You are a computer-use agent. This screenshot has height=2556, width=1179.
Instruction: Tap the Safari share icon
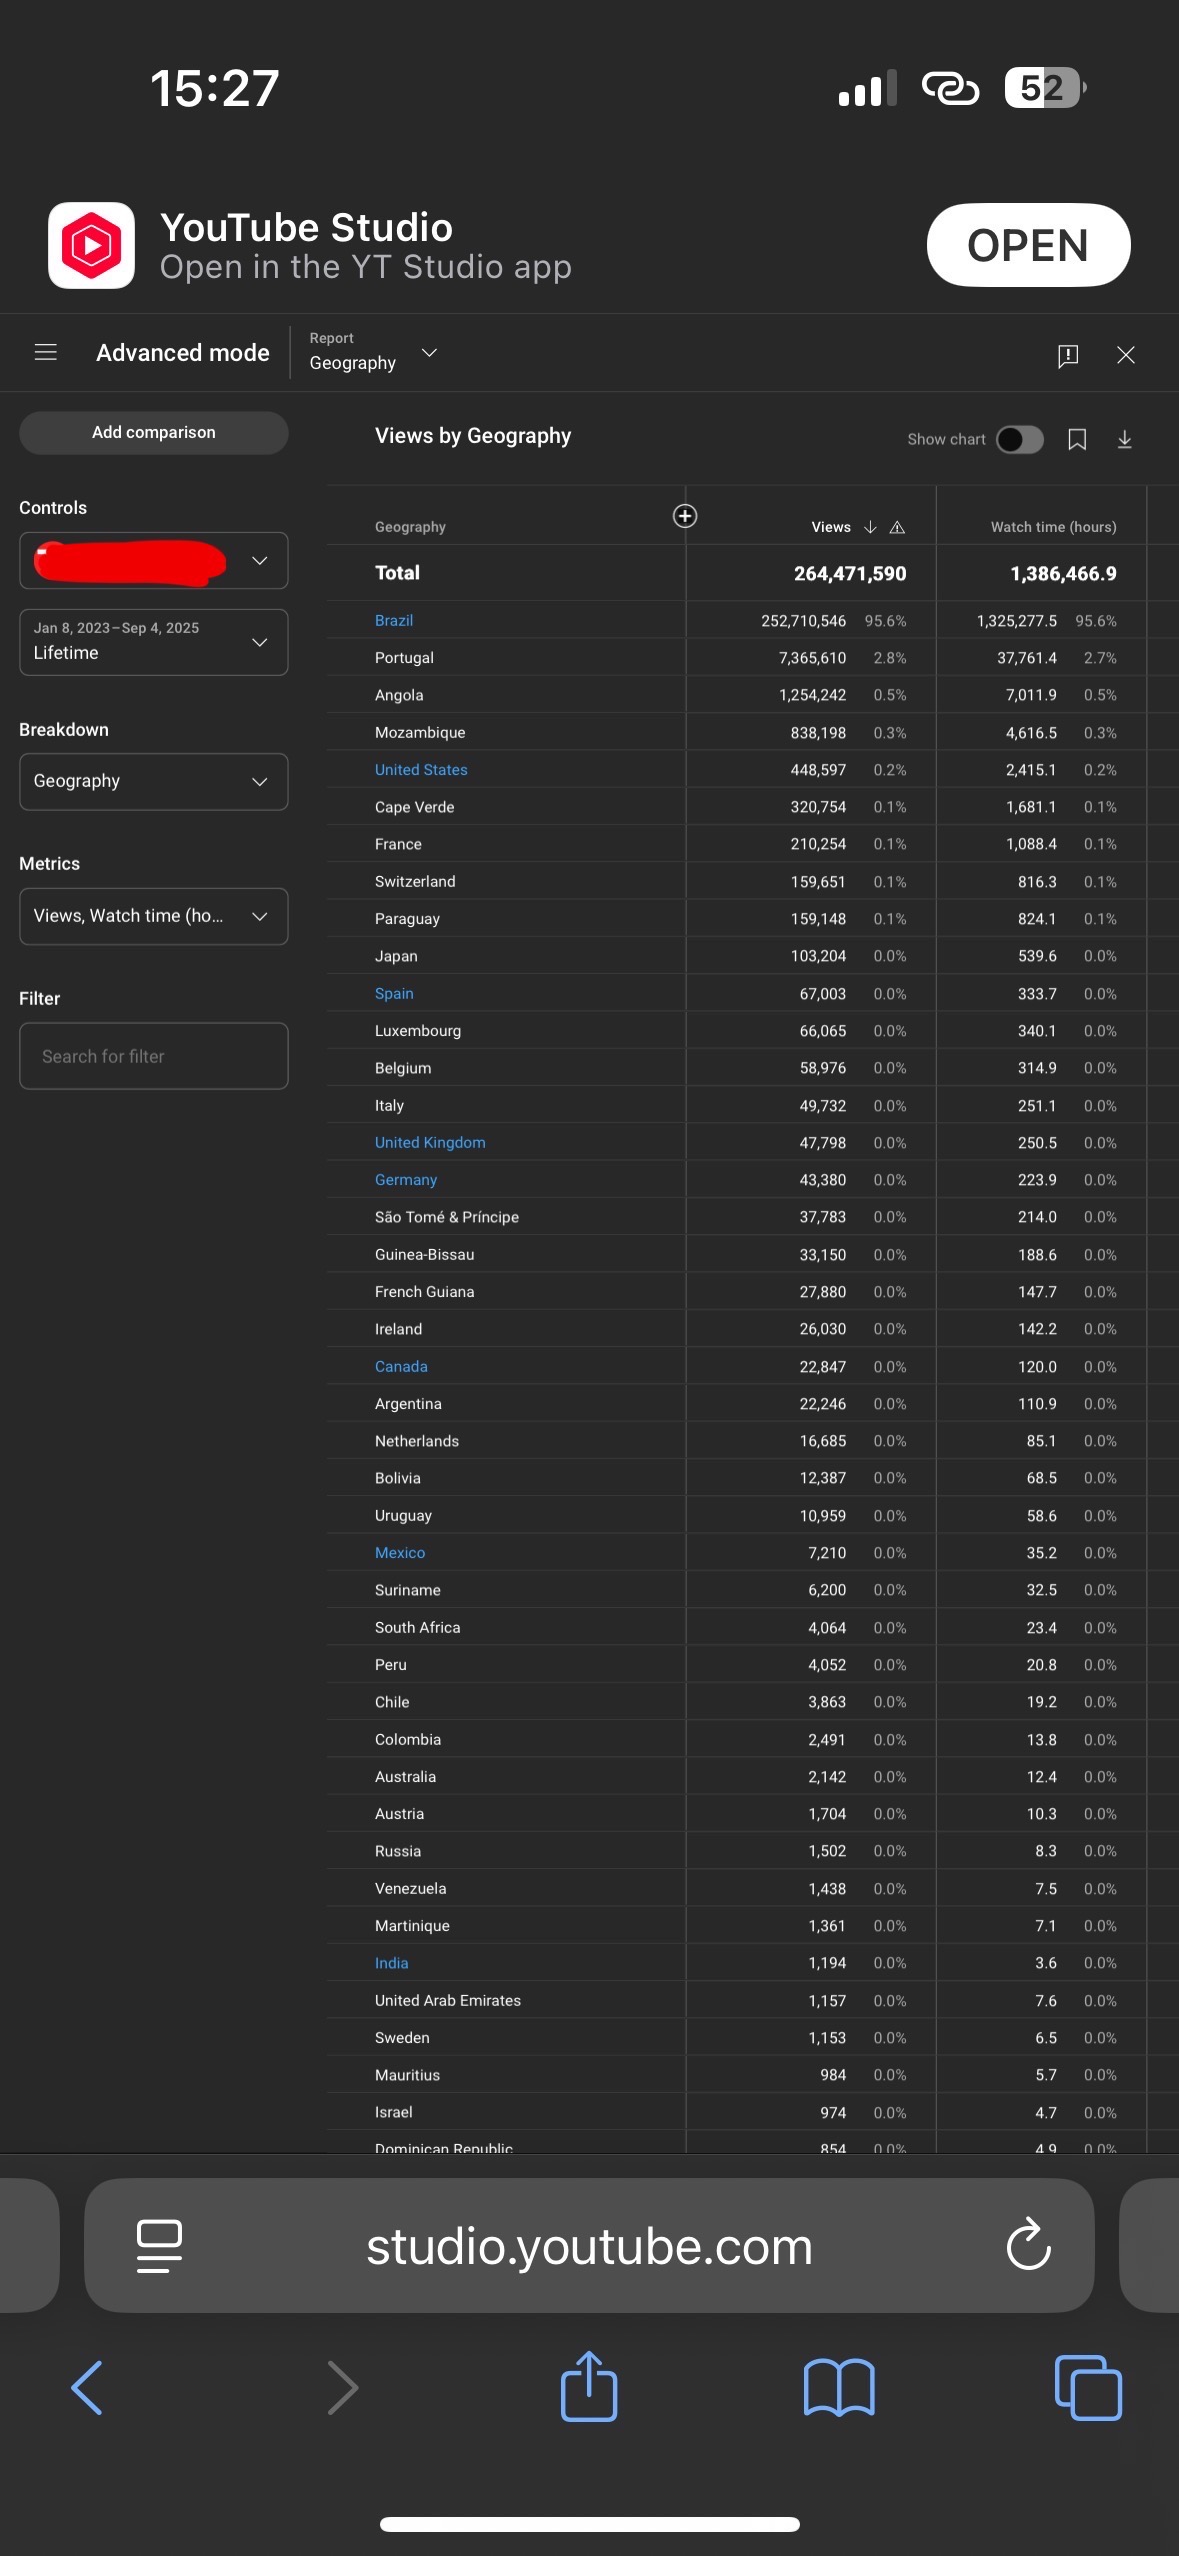(x=589, y=2387)
